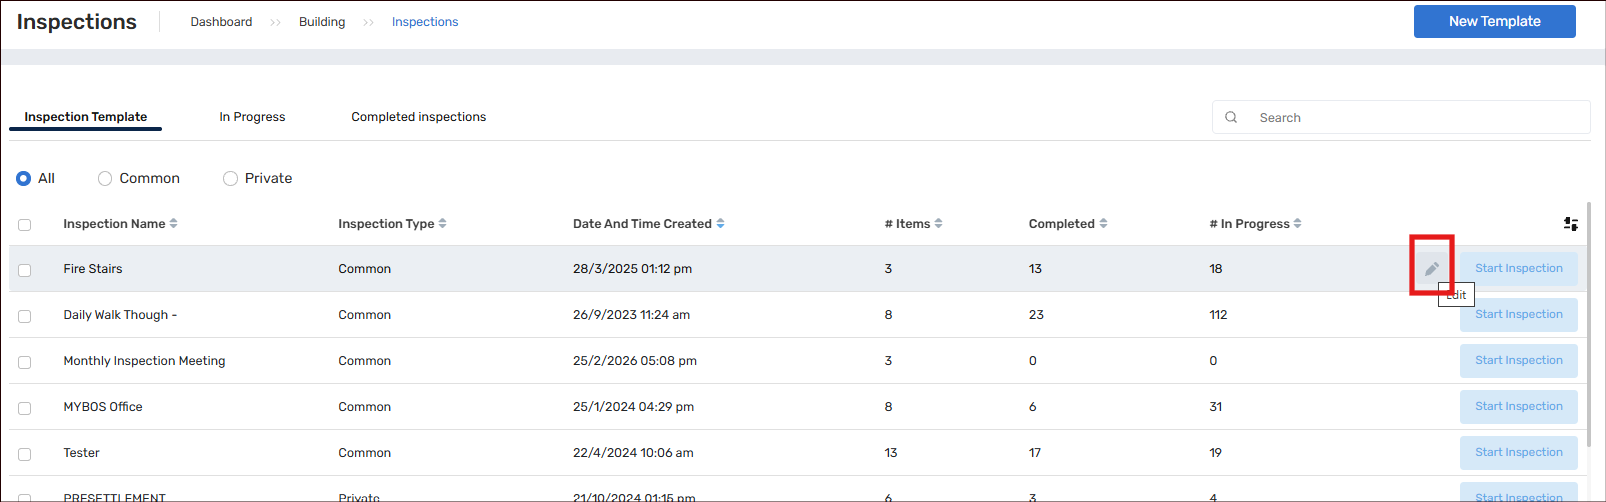Sort by # Items column arrows

click(938, 224)
